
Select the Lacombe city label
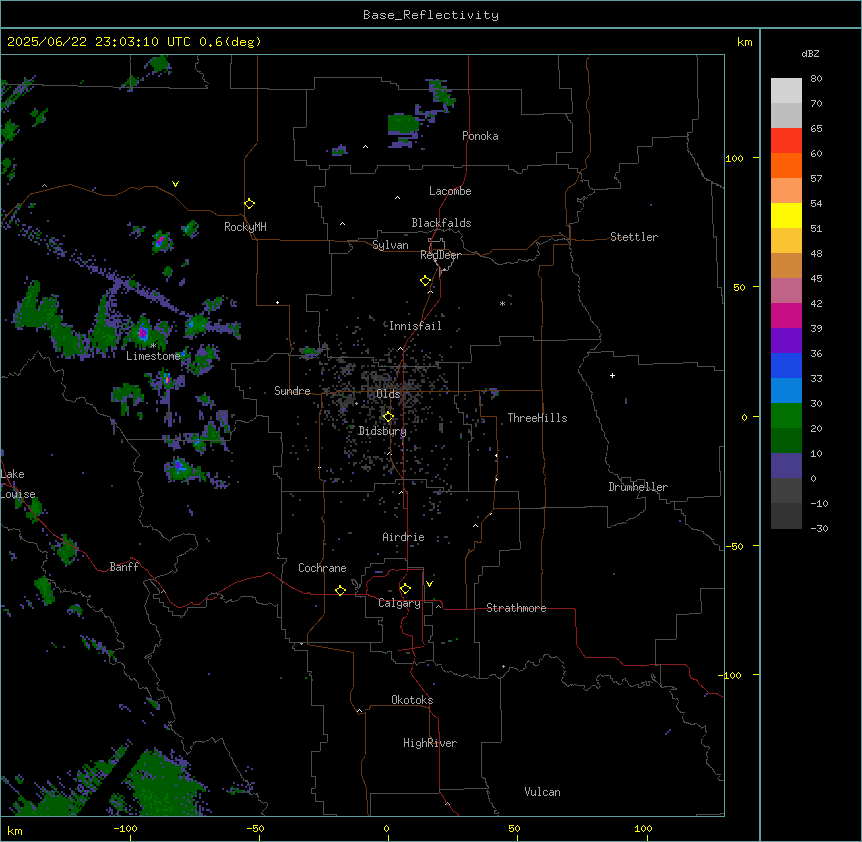coord(450,191)
